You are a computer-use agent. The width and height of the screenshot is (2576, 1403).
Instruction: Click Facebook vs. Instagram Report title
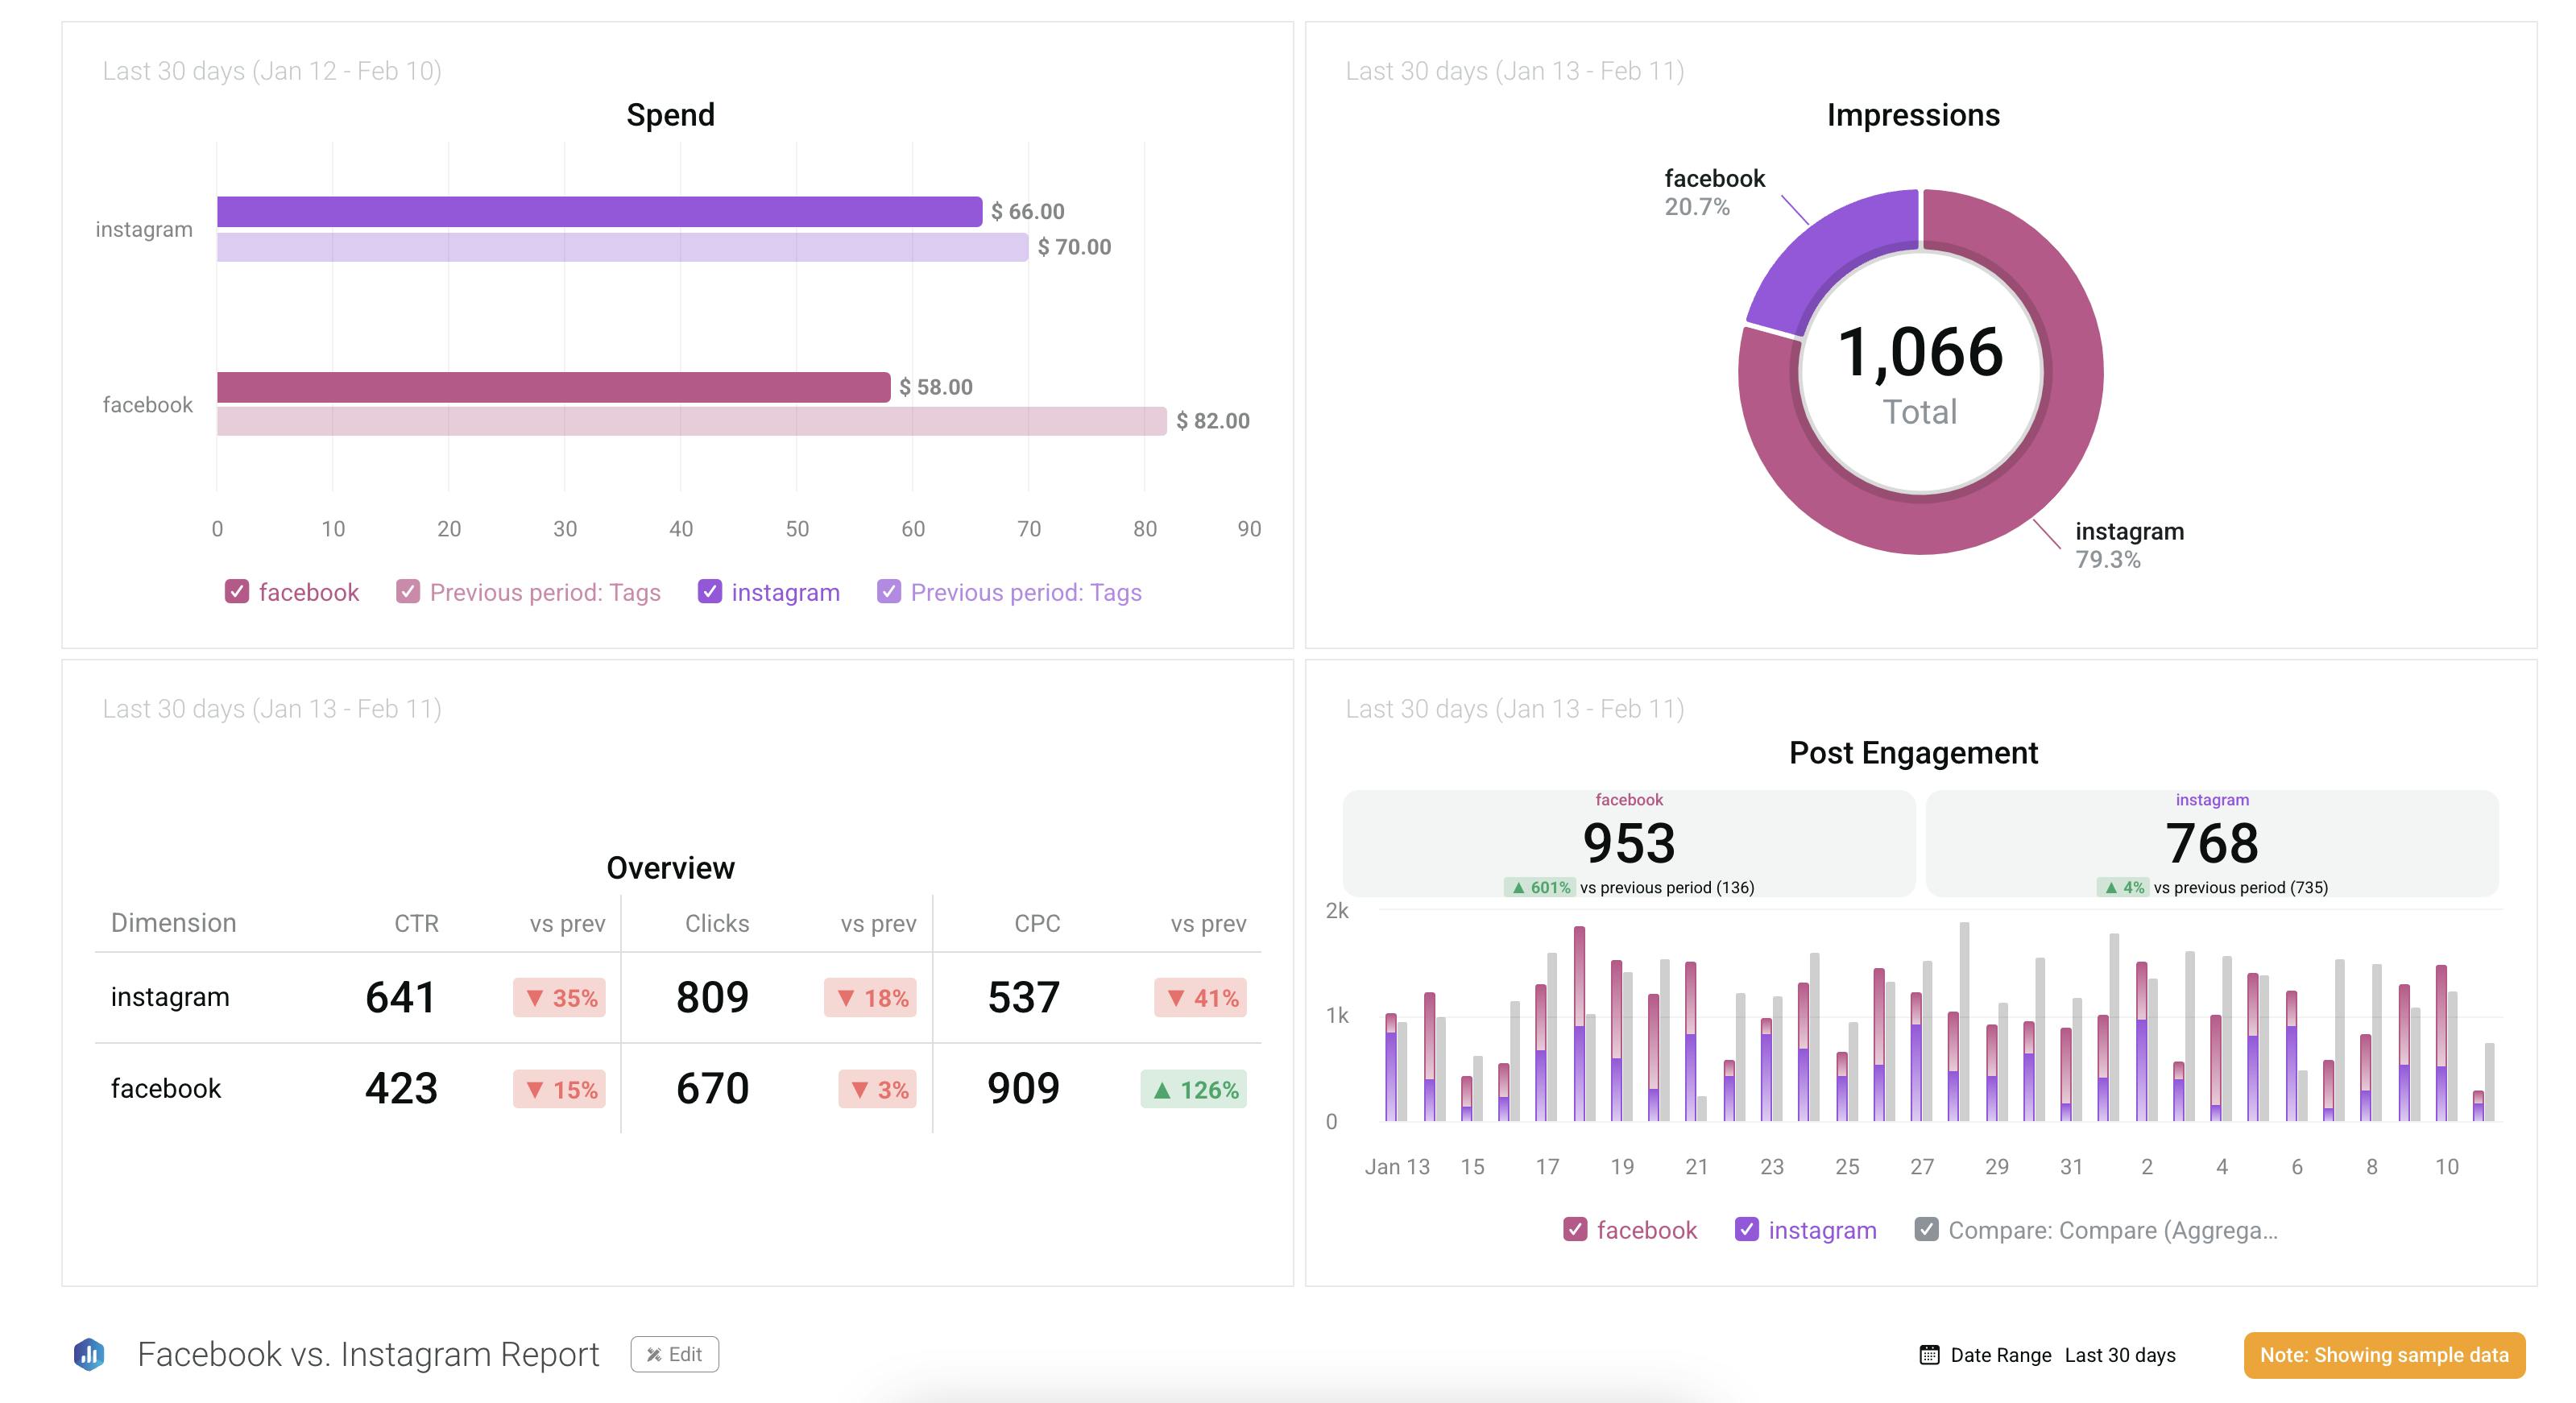pos(368,1354)
